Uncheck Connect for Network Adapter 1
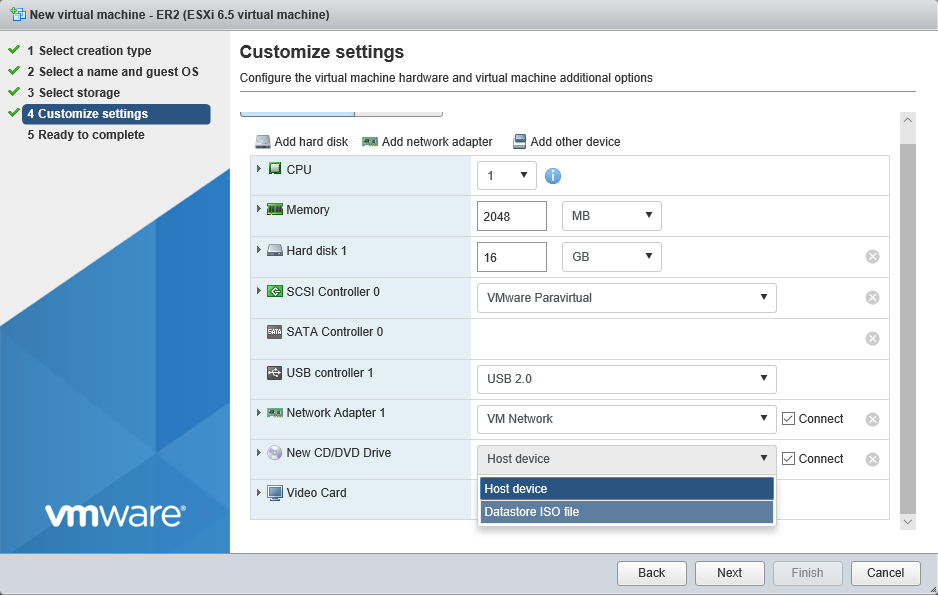The height and width of the screenshot is (595, 938). 789,419
